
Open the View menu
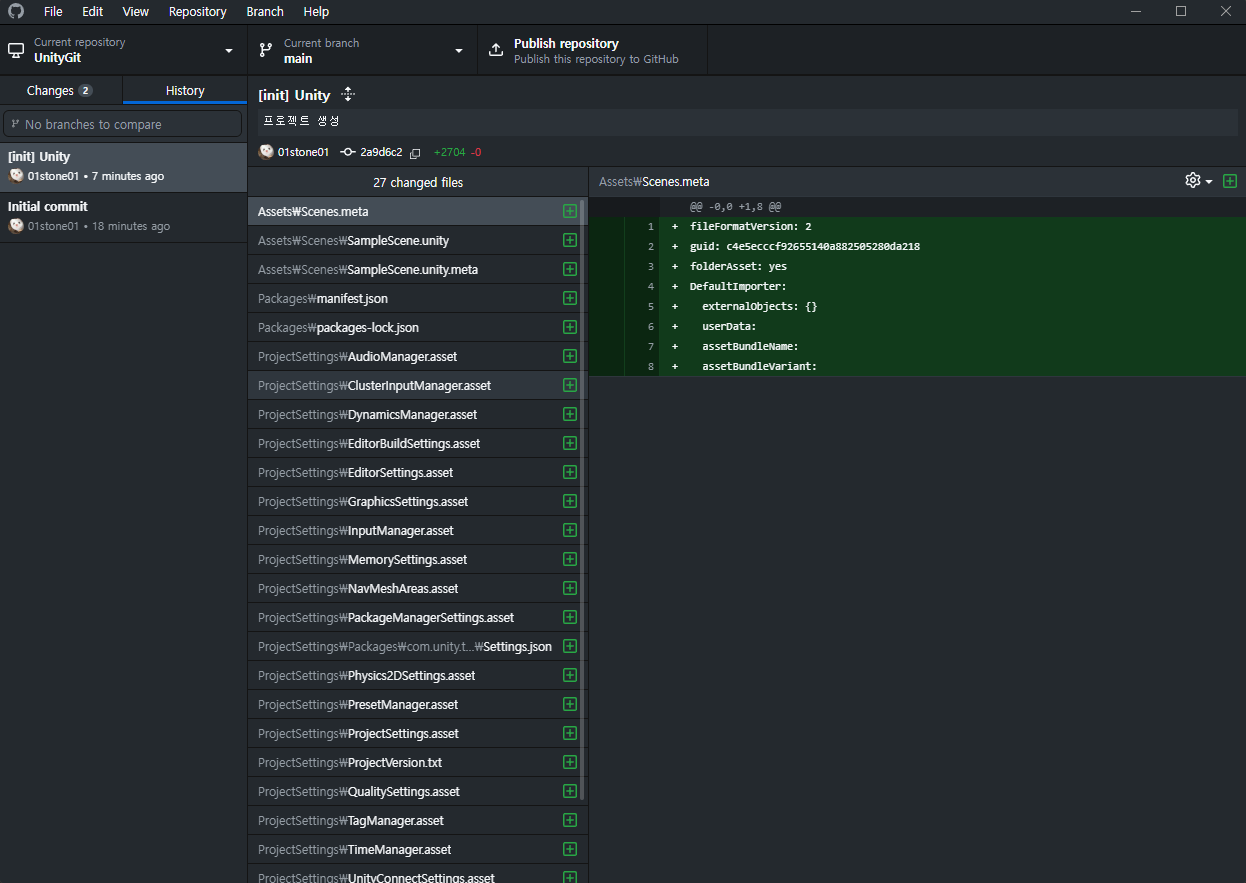[136, 11]
